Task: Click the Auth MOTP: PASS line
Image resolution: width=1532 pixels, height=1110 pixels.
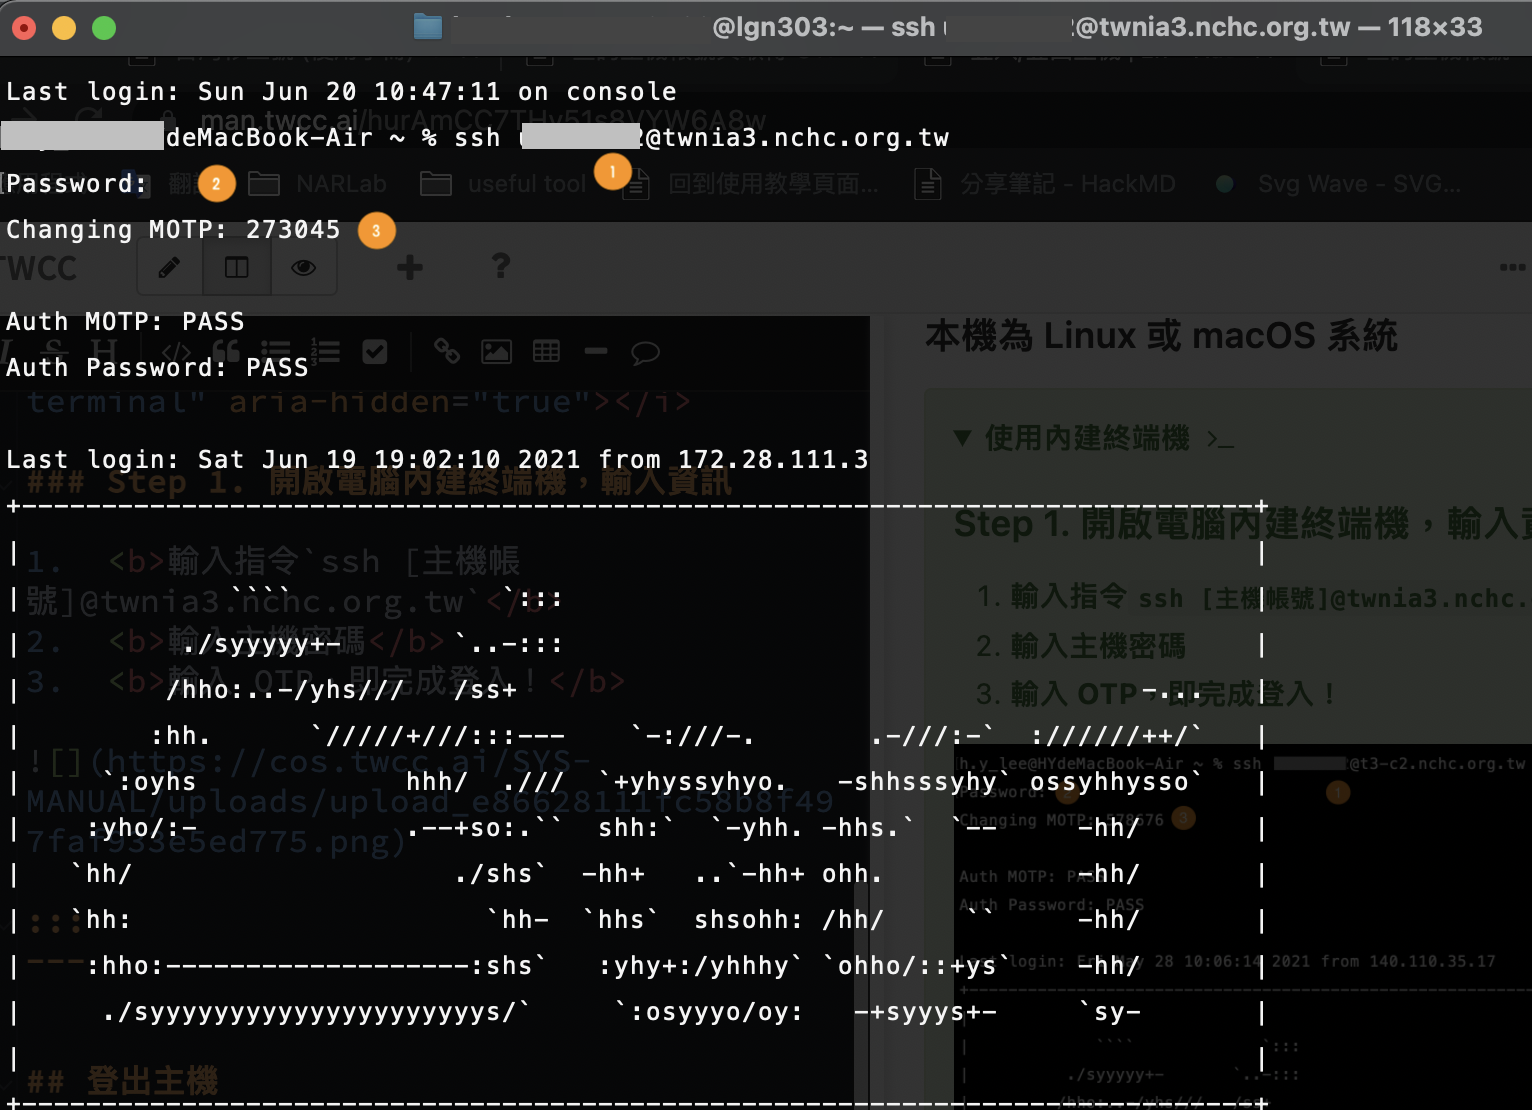Action: click(x=125, y=322)
